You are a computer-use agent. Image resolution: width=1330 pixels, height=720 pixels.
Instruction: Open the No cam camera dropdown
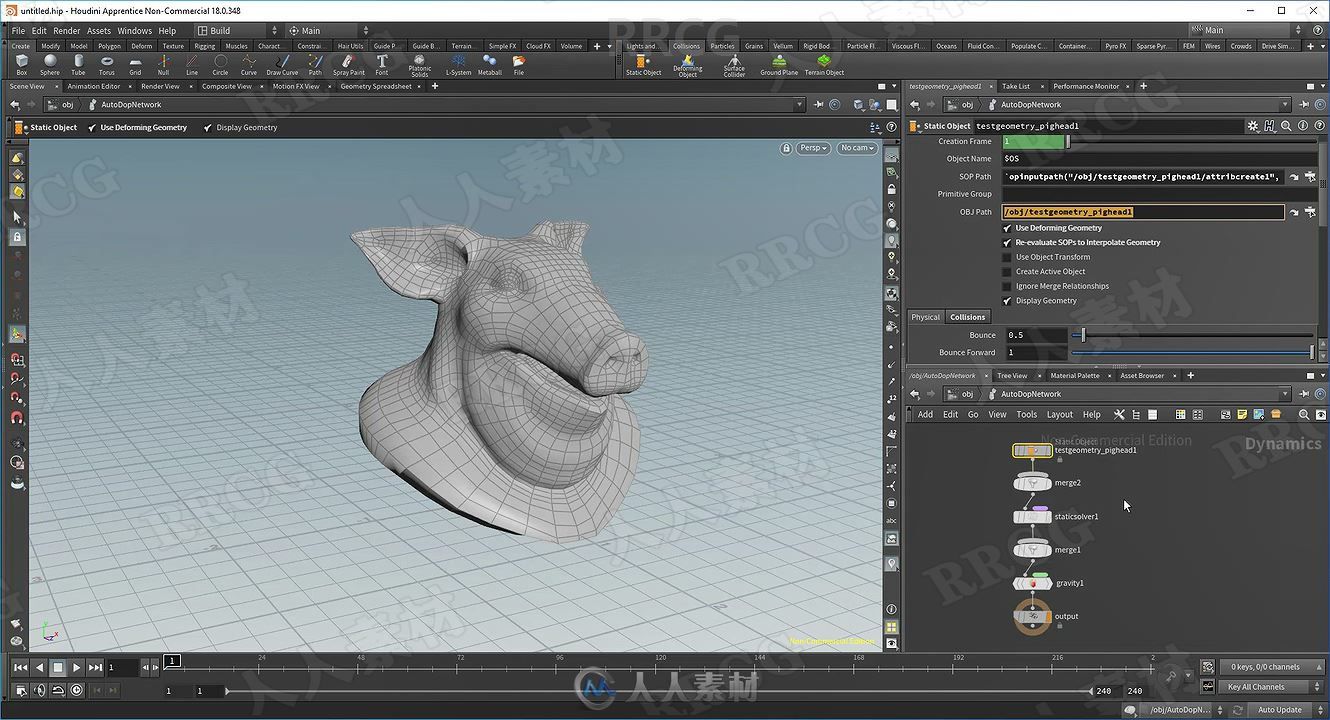pyautogui.click(x=857, y=148)
